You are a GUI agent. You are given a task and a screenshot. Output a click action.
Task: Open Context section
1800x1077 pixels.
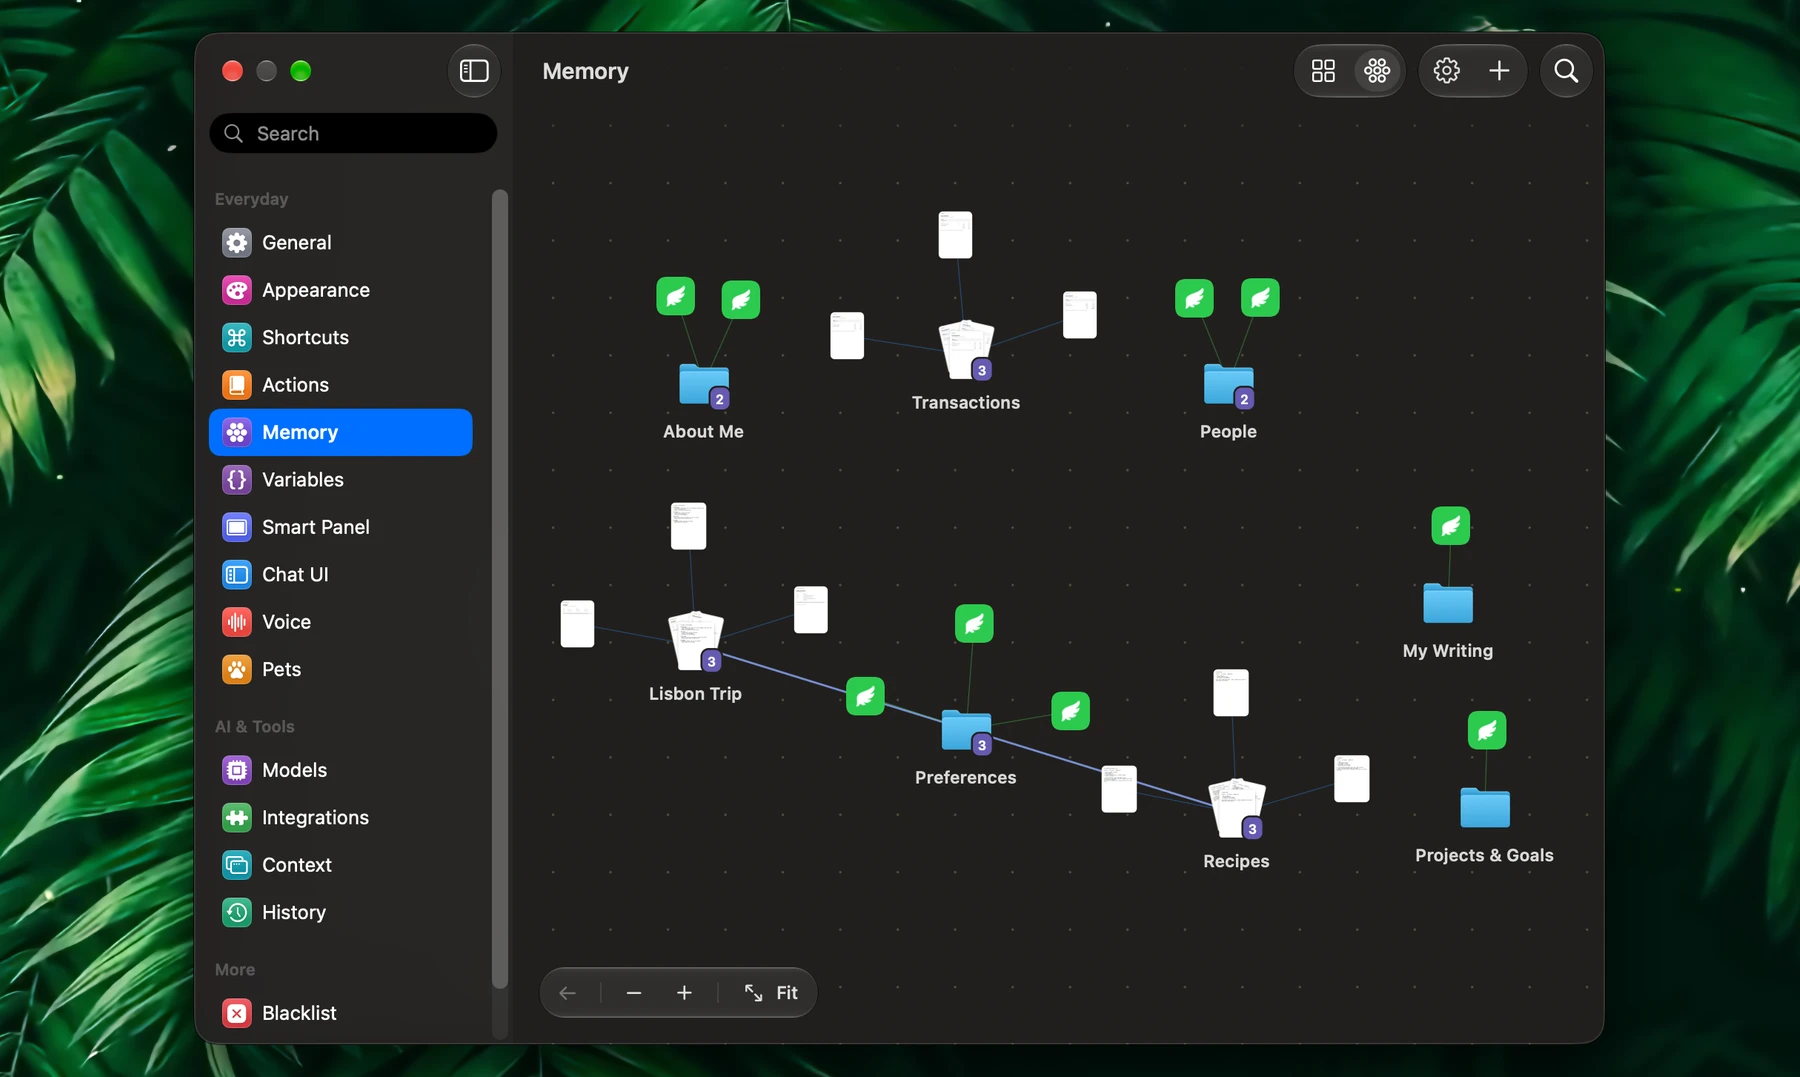(341, 865)
